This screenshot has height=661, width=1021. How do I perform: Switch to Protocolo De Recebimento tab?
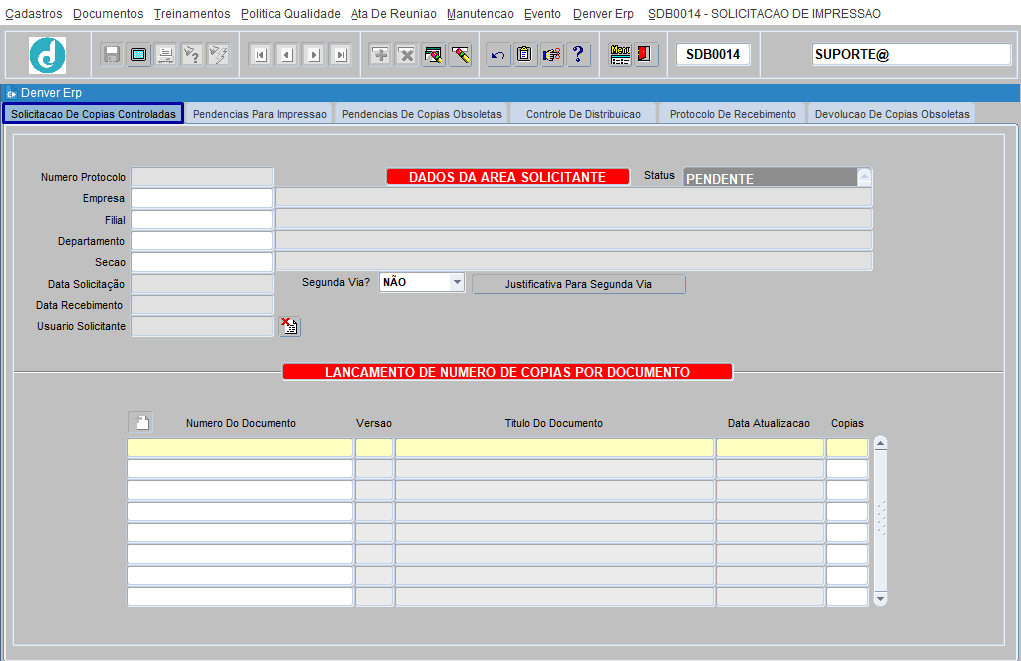[733, 114]
